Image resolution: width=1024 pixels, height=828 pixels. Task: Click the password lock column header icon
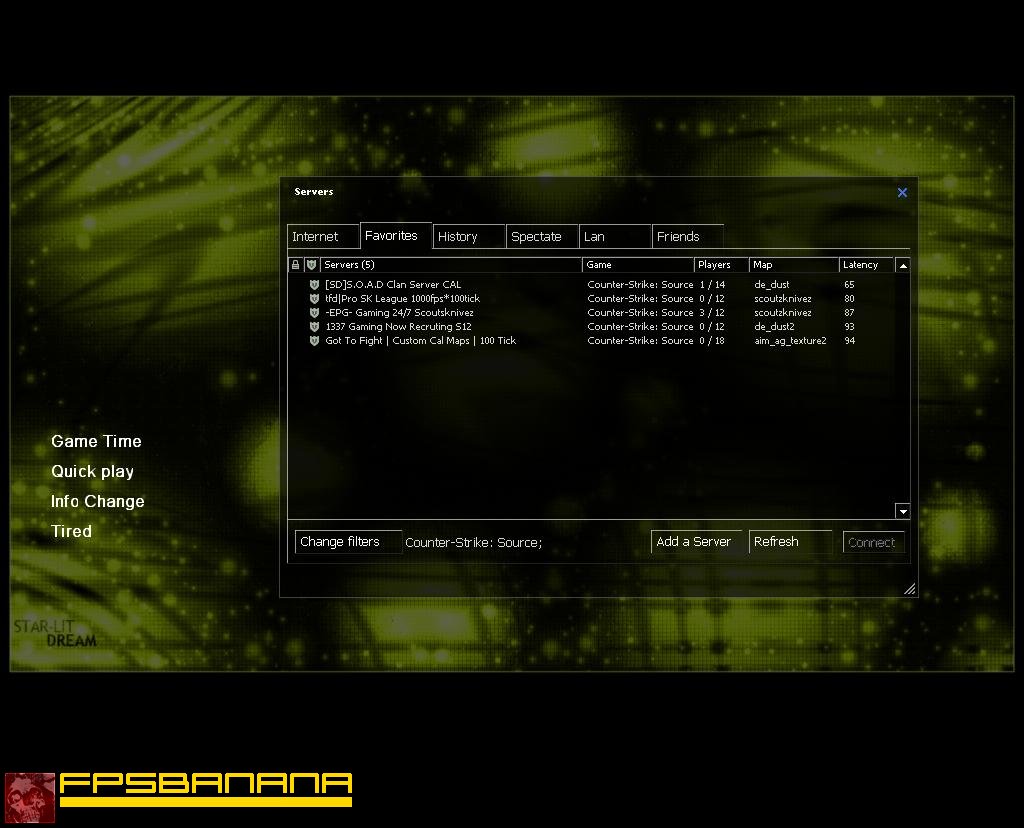pyautogui.click(x=295, y=264)
